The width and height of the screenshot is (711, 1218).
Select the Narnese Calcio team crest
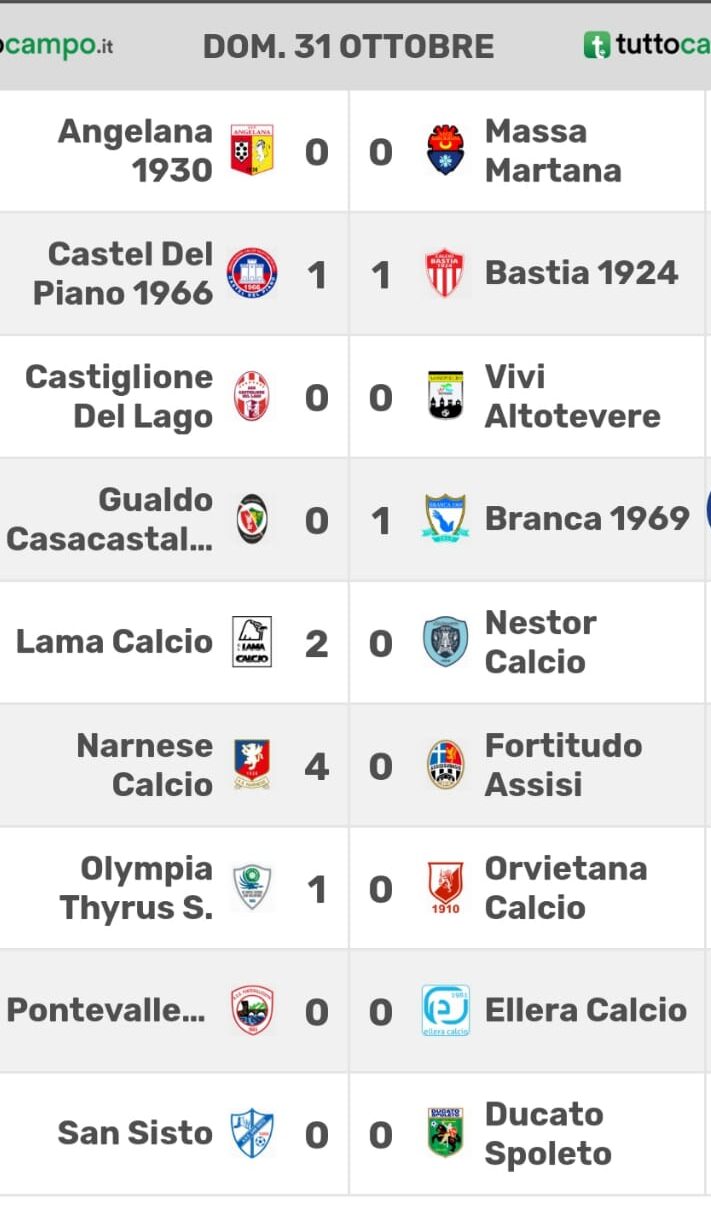pos(252,765)
